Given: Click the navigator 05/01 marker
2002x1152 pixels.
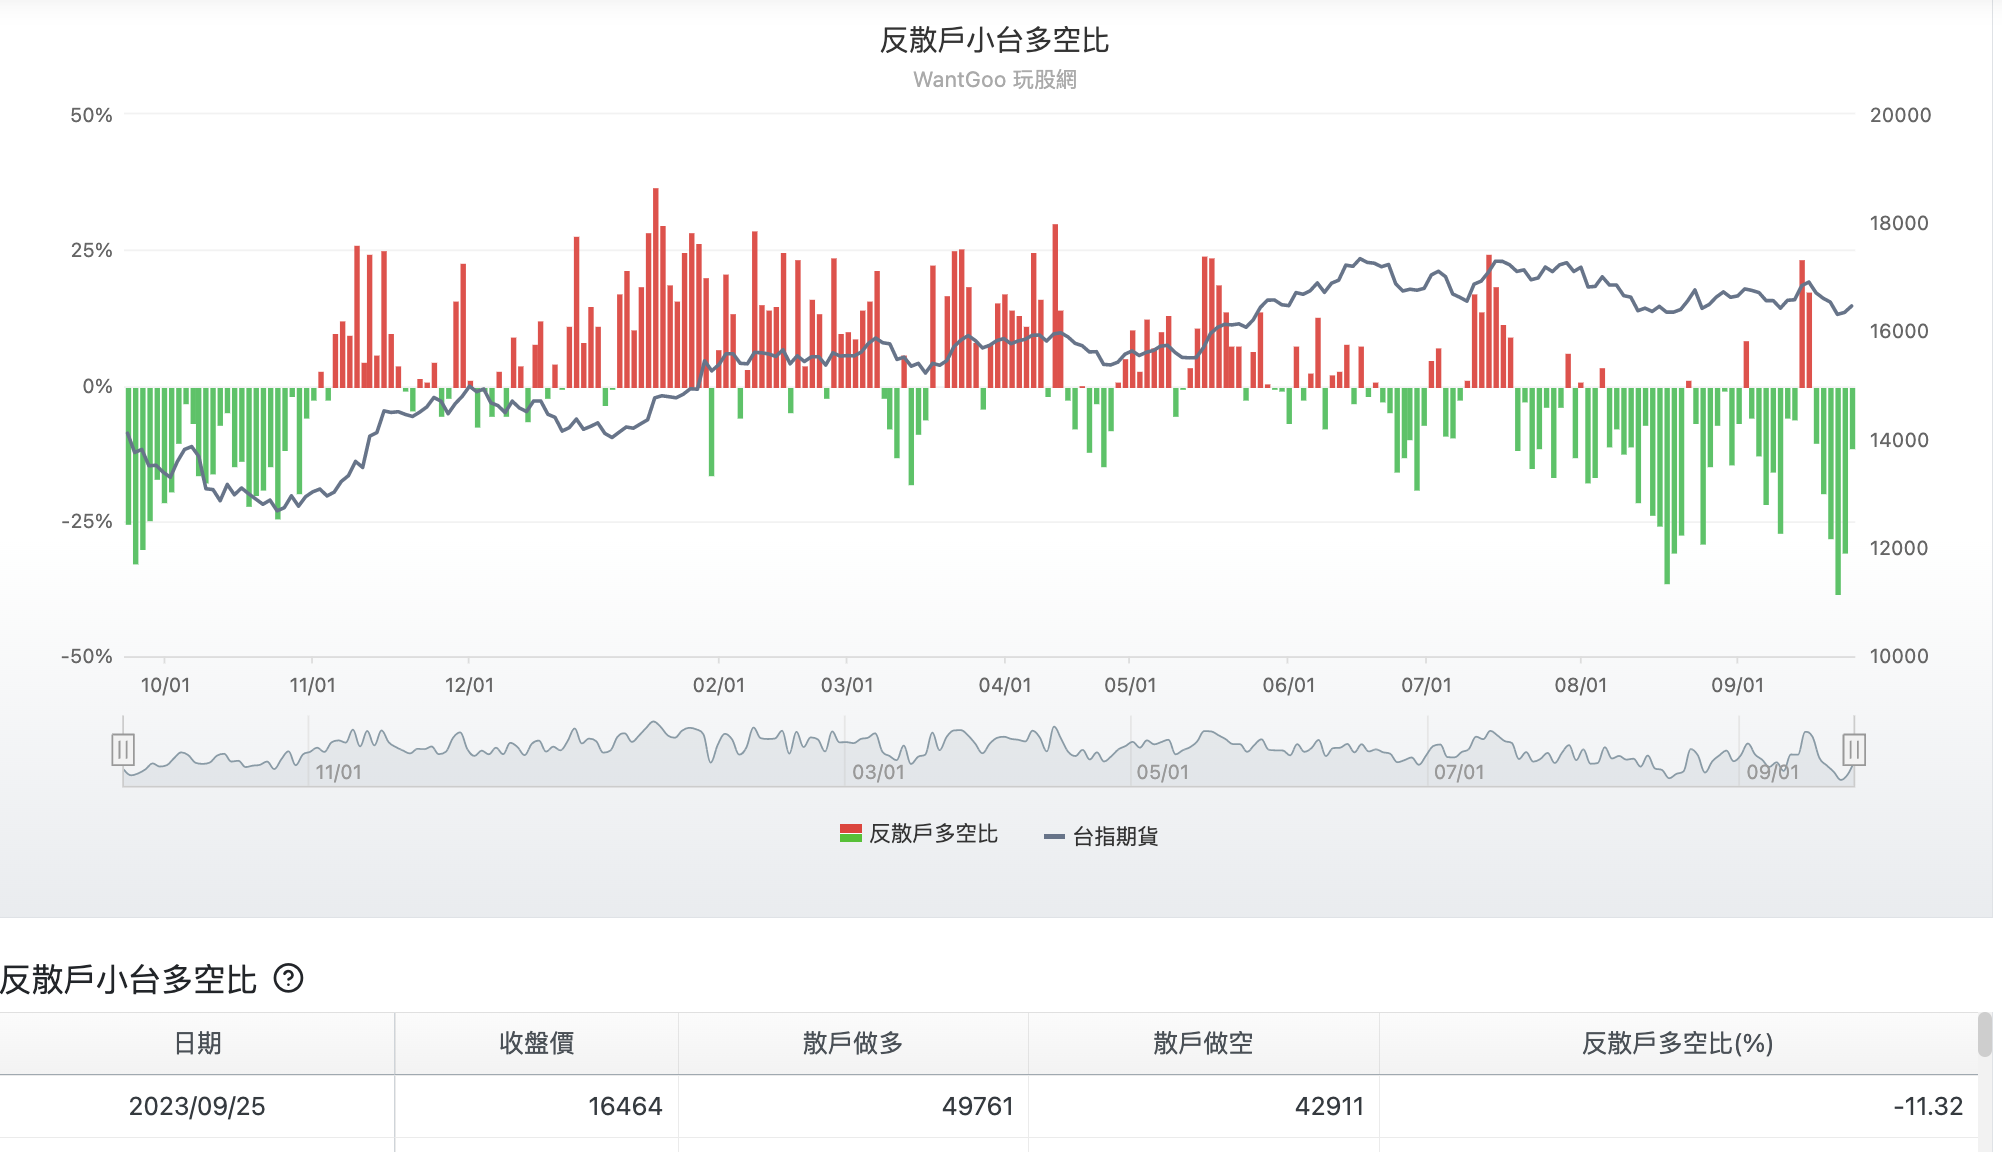Looking at the screenshot, I should coord(1163,772).
